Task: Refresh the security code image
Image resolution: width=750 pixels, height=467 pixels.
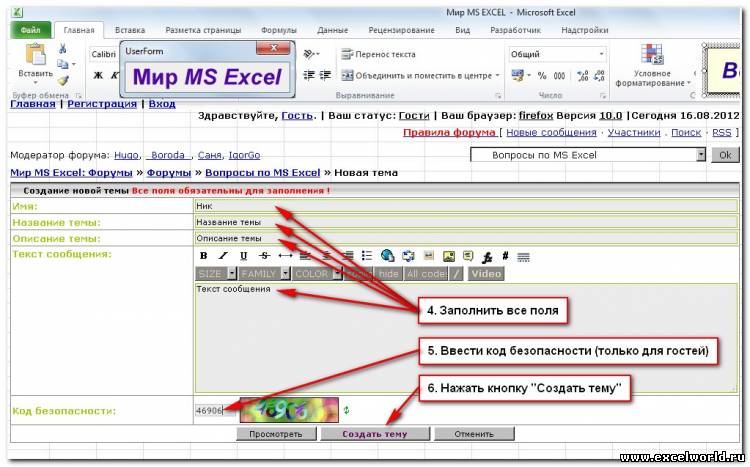Action: pos(346,410)
